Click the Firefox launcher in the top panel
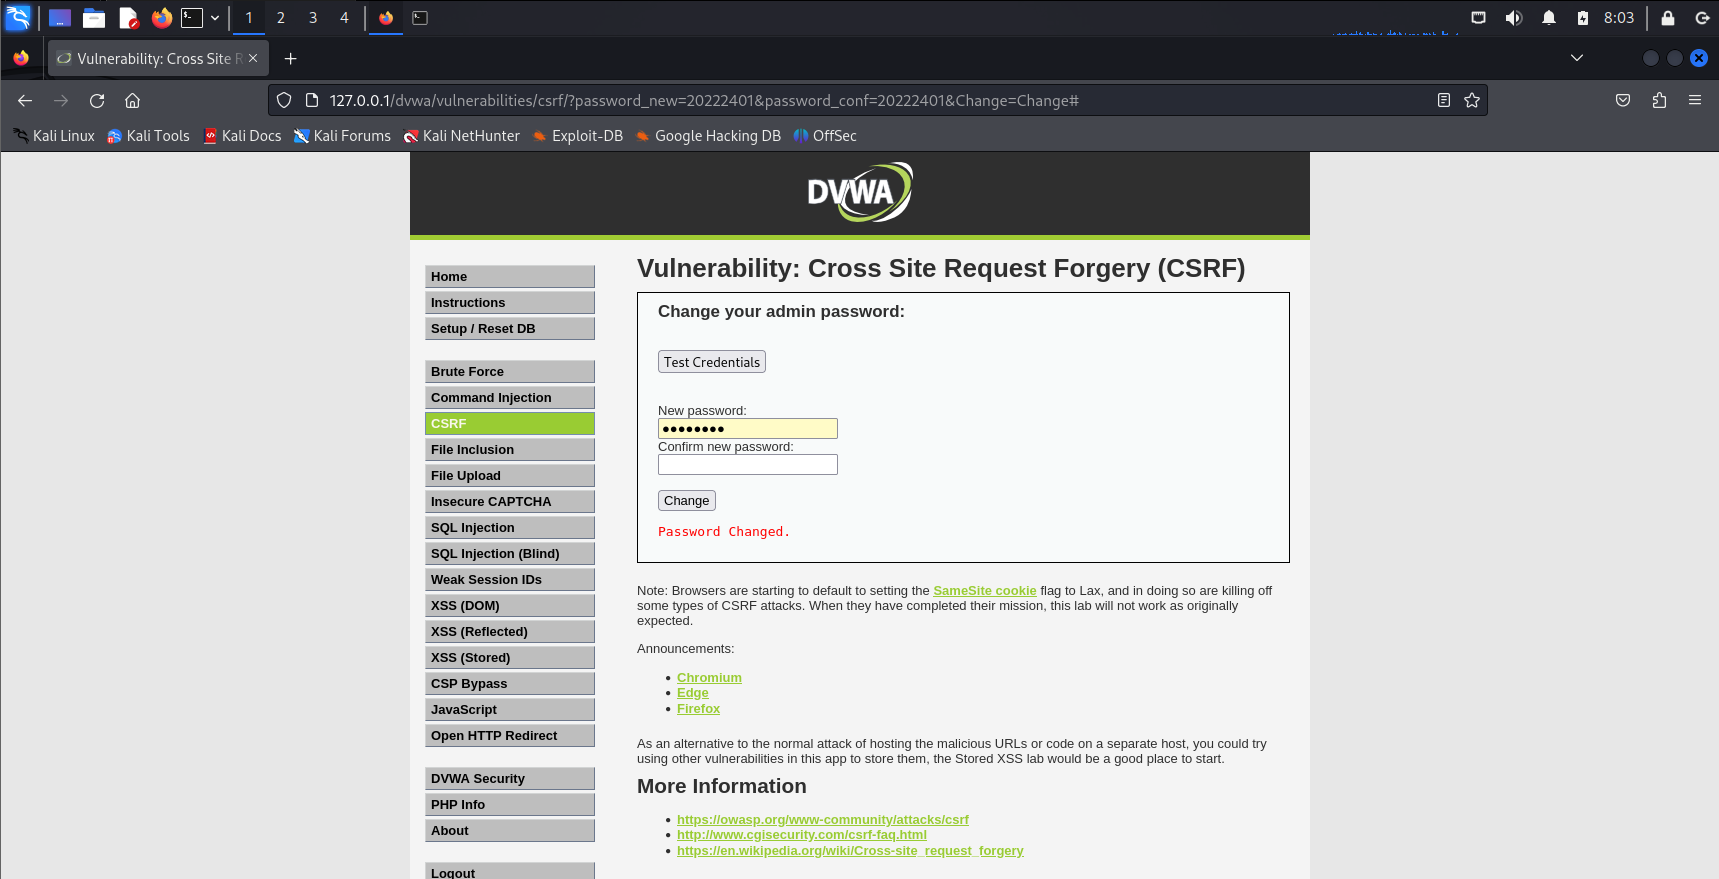The height and width of the screenshot is (879, 1719). pyautogui.click(x=162, y=18)
